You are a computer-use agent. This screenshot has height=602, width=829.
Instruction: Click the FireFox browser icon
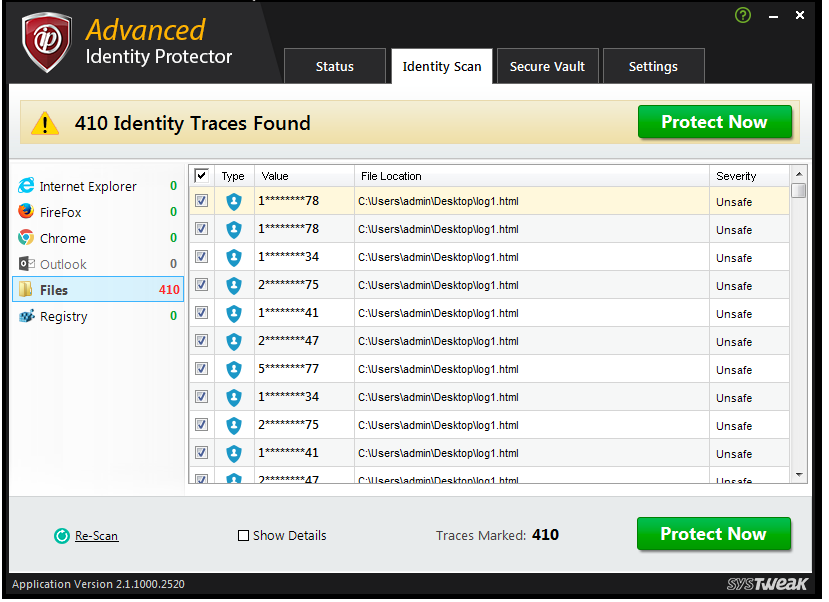(x=26, y=211)
